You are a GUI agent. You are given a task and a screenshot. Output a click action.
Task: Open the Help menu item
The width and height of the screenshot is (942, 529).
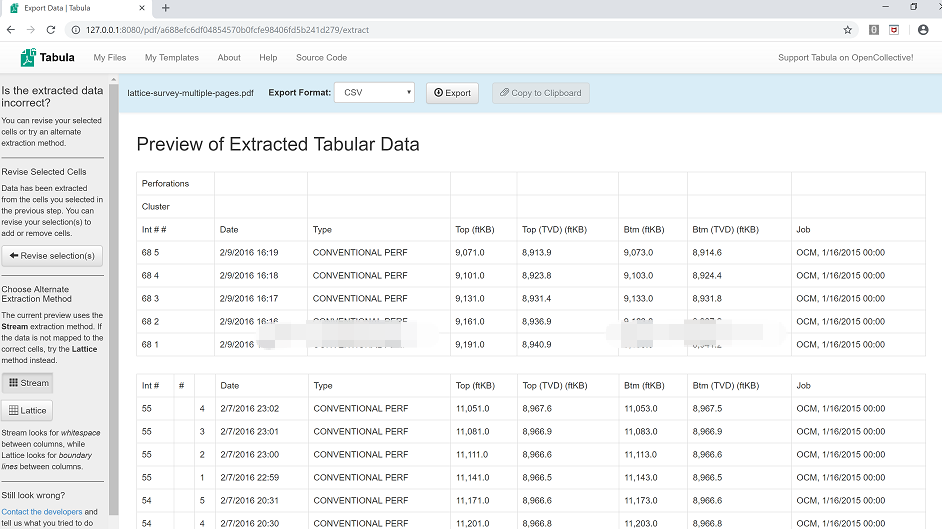click(x=268, y=58)
